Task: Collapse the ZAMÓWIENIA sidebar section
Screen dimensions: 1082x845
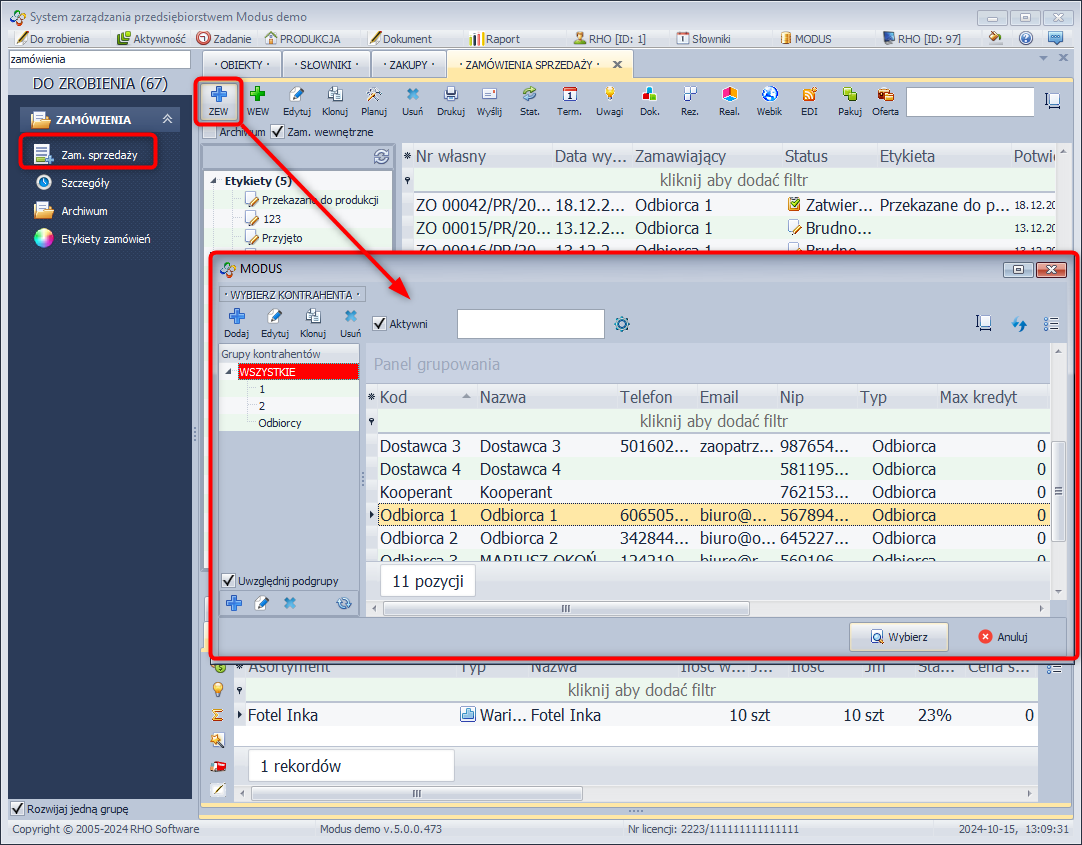Action: click(x=167, y=120)
